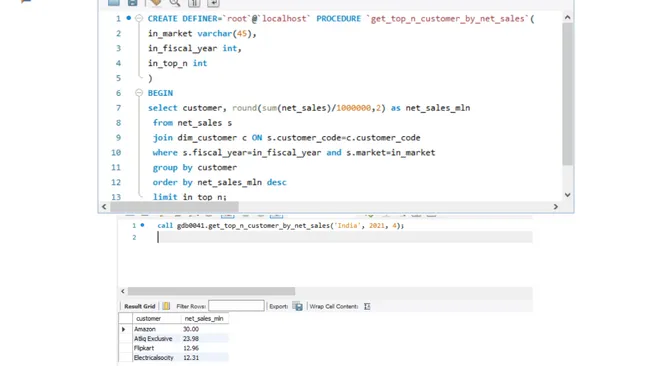Click the 'India' argument in the call statement

(x=346, y=225)
